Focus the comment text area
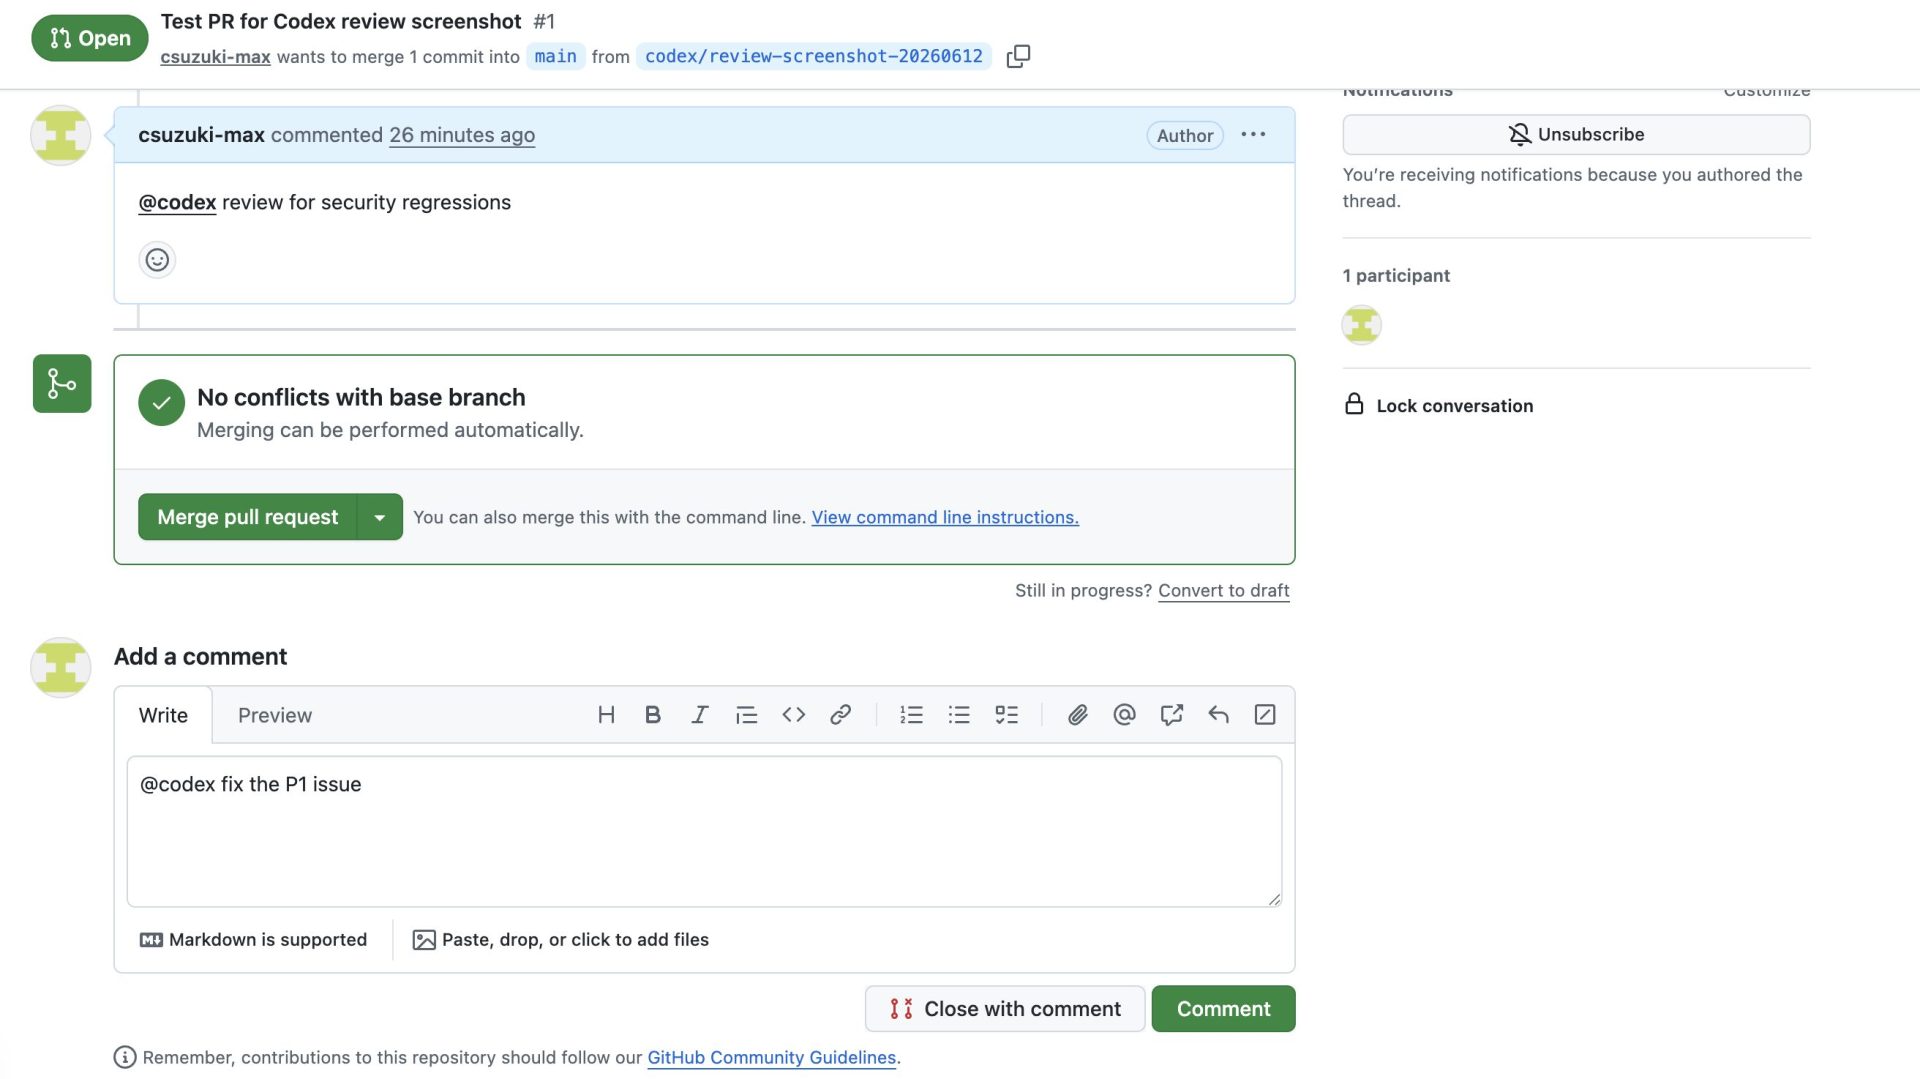Image resolution: width=1920 pixels, height=1079 pixels. coord(704,832)
